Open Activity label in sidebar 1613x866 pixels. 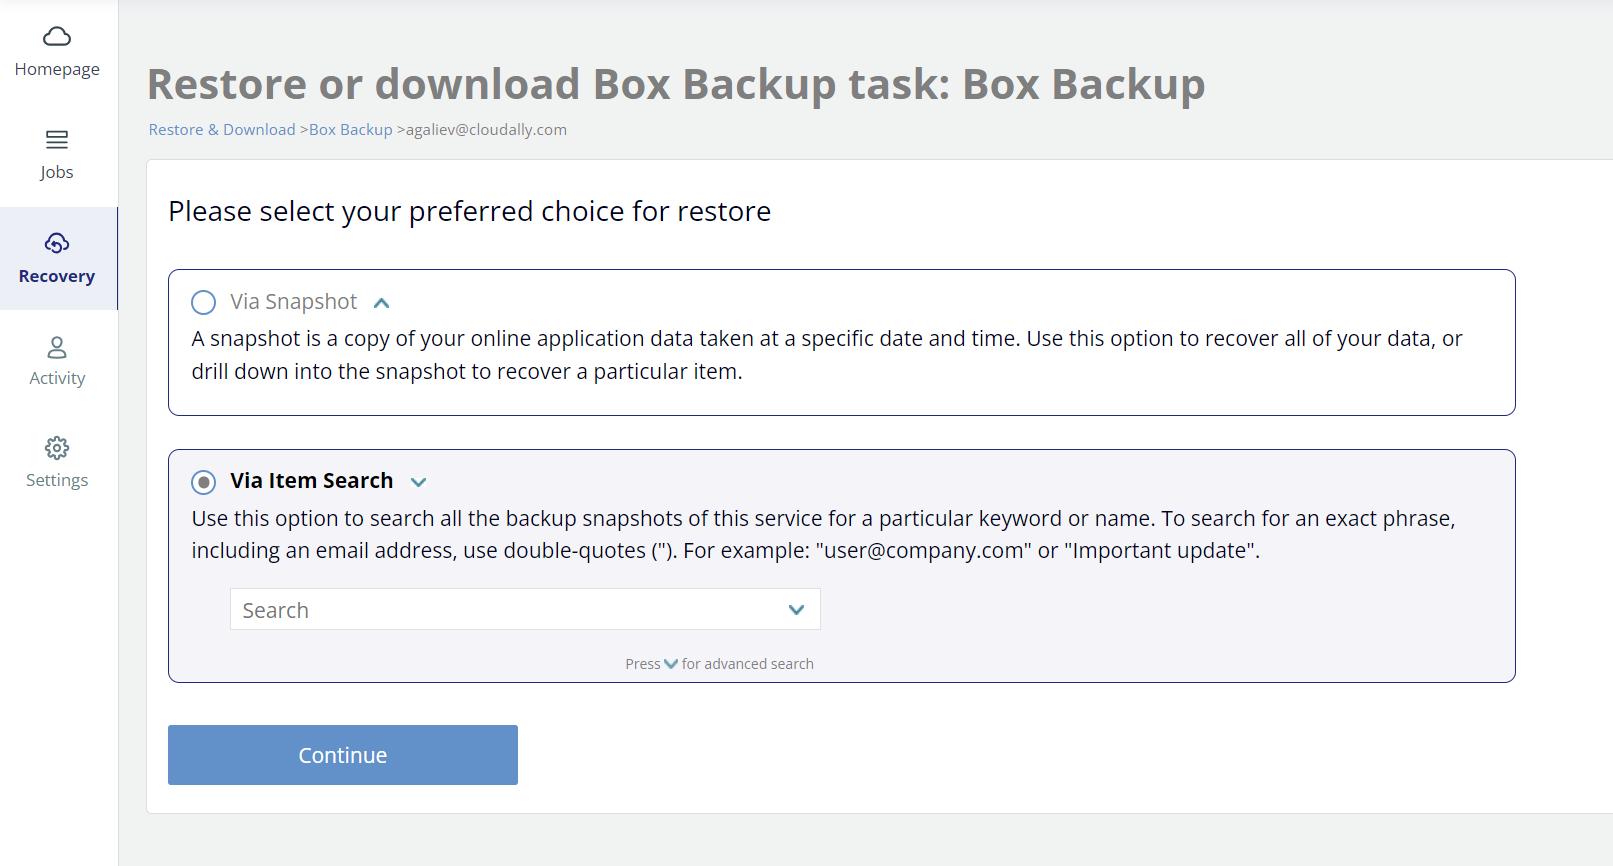(57, 378)
